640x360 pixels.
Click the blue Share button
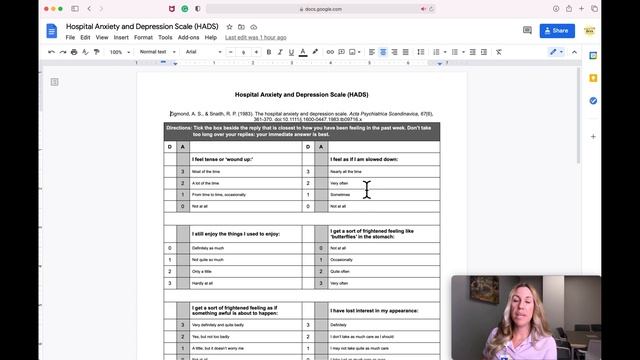point(557,31)
